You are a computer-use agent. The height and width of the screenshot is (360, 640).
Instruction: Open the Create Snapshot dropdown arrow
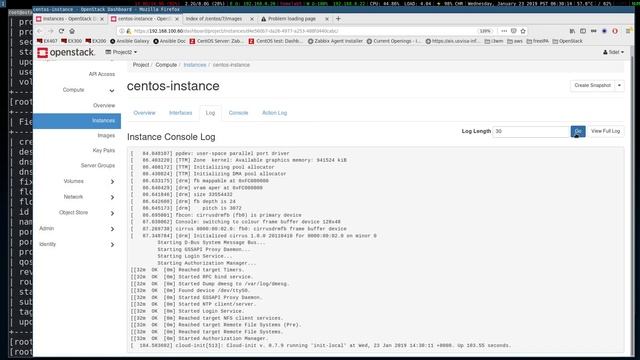click(x=619, y=86)
